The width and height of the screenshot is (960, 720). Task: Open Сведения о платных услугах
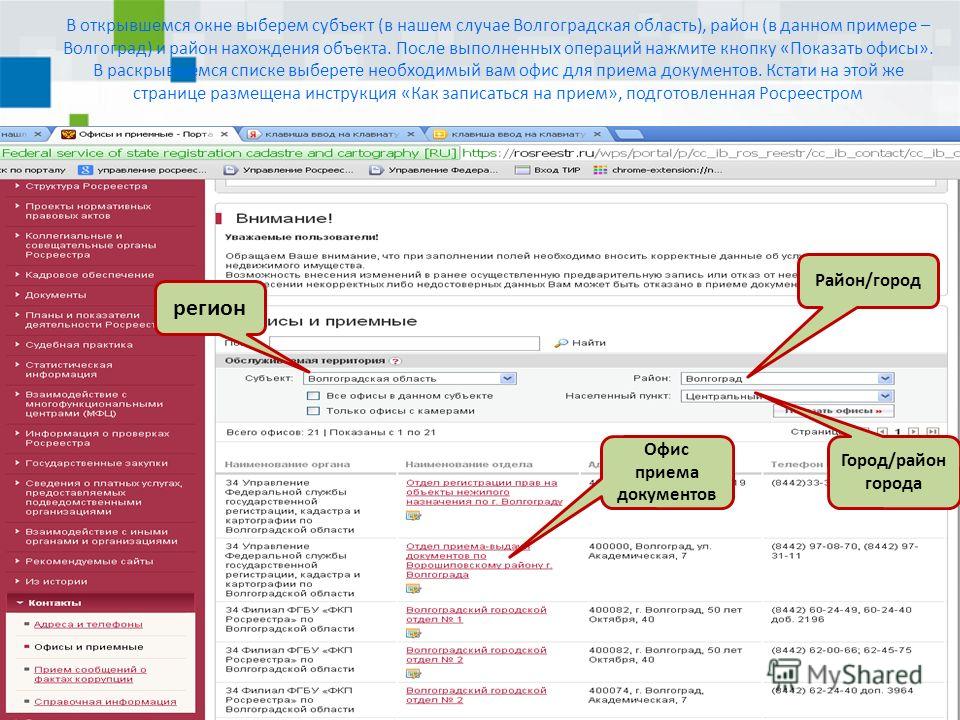click(x=103, y=497)
